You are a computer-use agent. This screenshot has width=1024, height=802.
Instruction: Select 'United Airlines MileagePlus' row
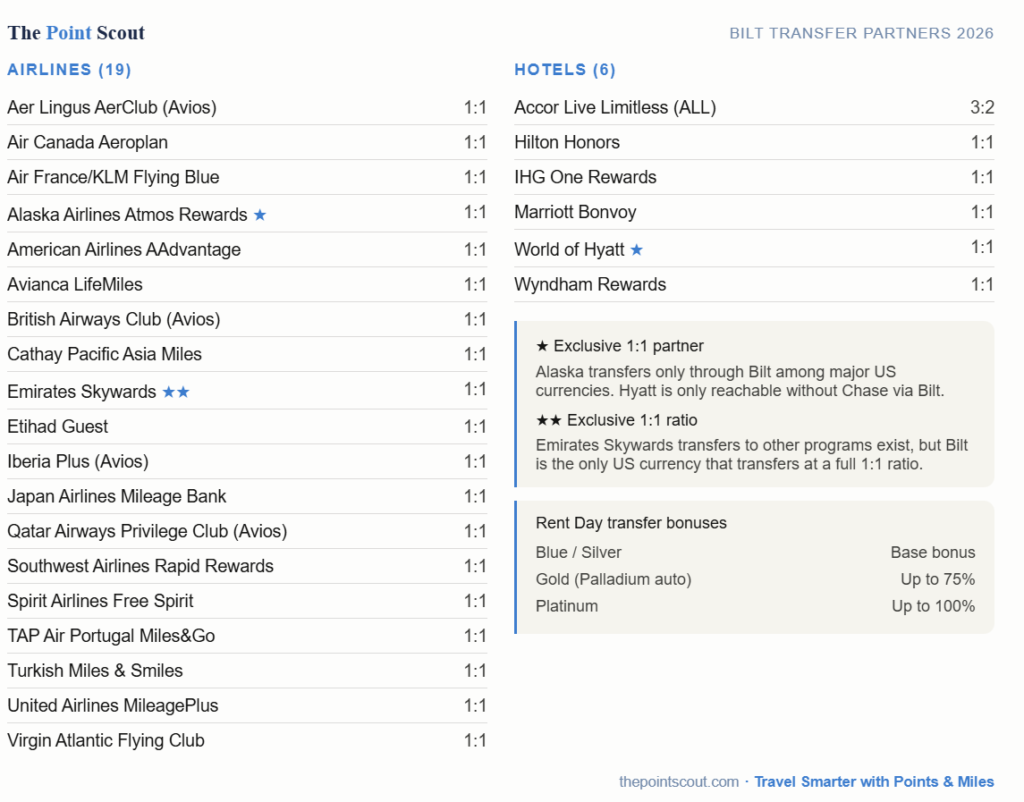click(x=247, y=705)
